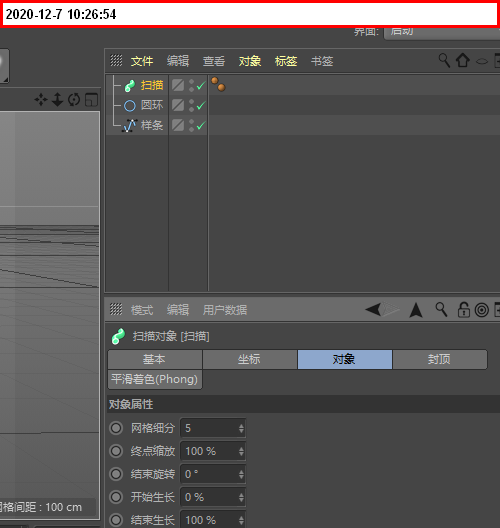Open the 对象 menu in object manager

[x=250, y=61]
